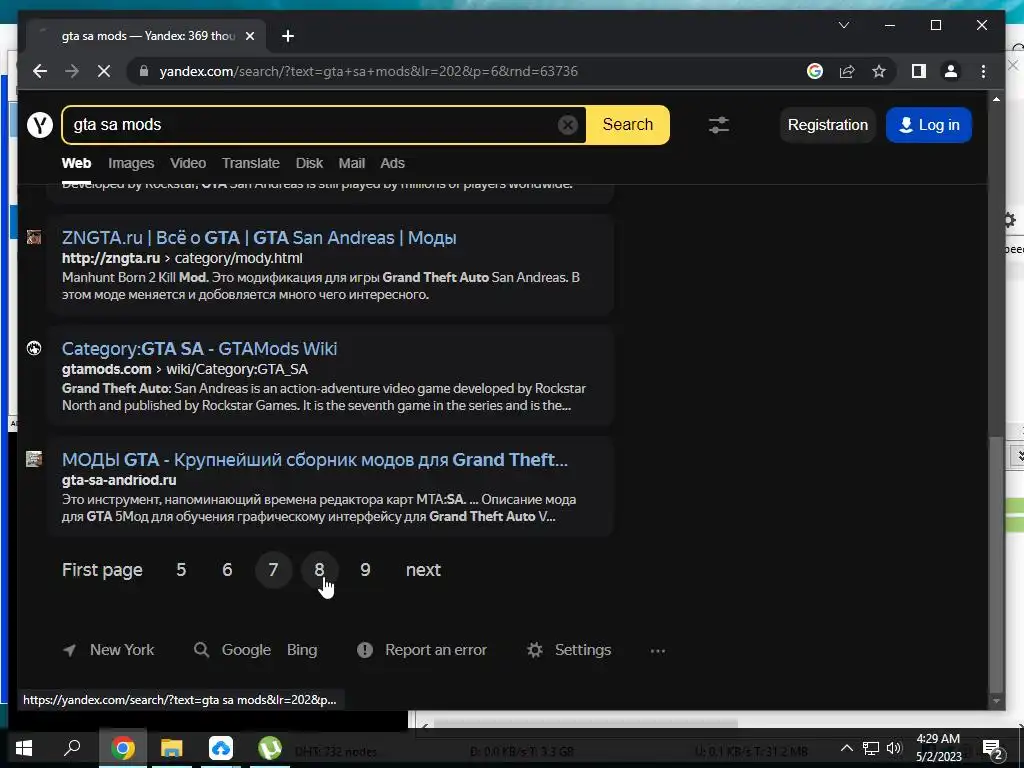1024x768 pixels.
Task: Show hidden system tray icons
Action: (846, 748)
